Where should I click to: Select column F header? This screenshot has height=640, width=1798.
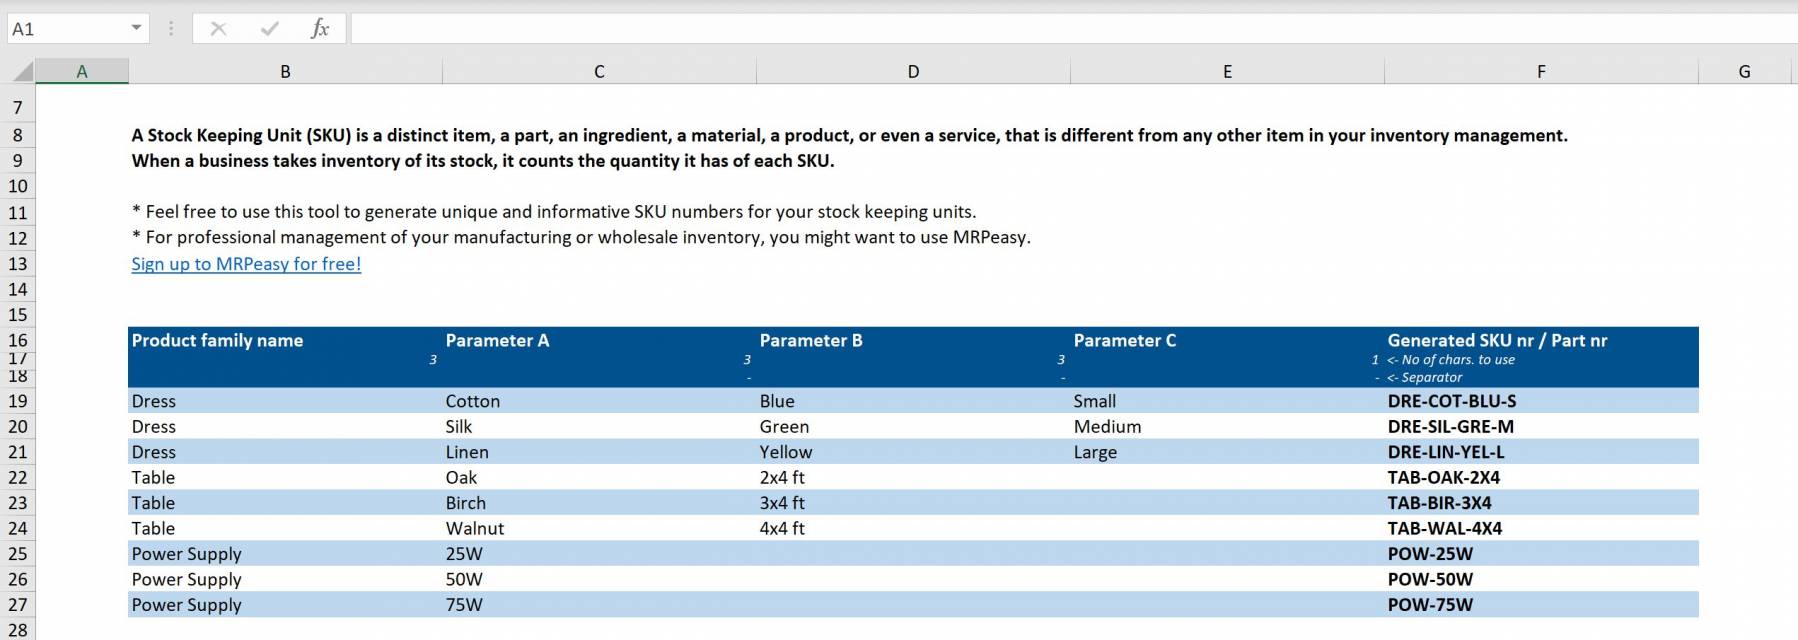(x=1540, y=71)
